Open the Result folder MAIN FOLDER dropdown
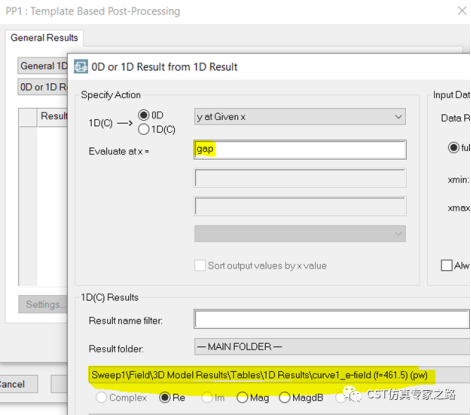This screenshot has height=415, width=471. click(x=332, y=347)
